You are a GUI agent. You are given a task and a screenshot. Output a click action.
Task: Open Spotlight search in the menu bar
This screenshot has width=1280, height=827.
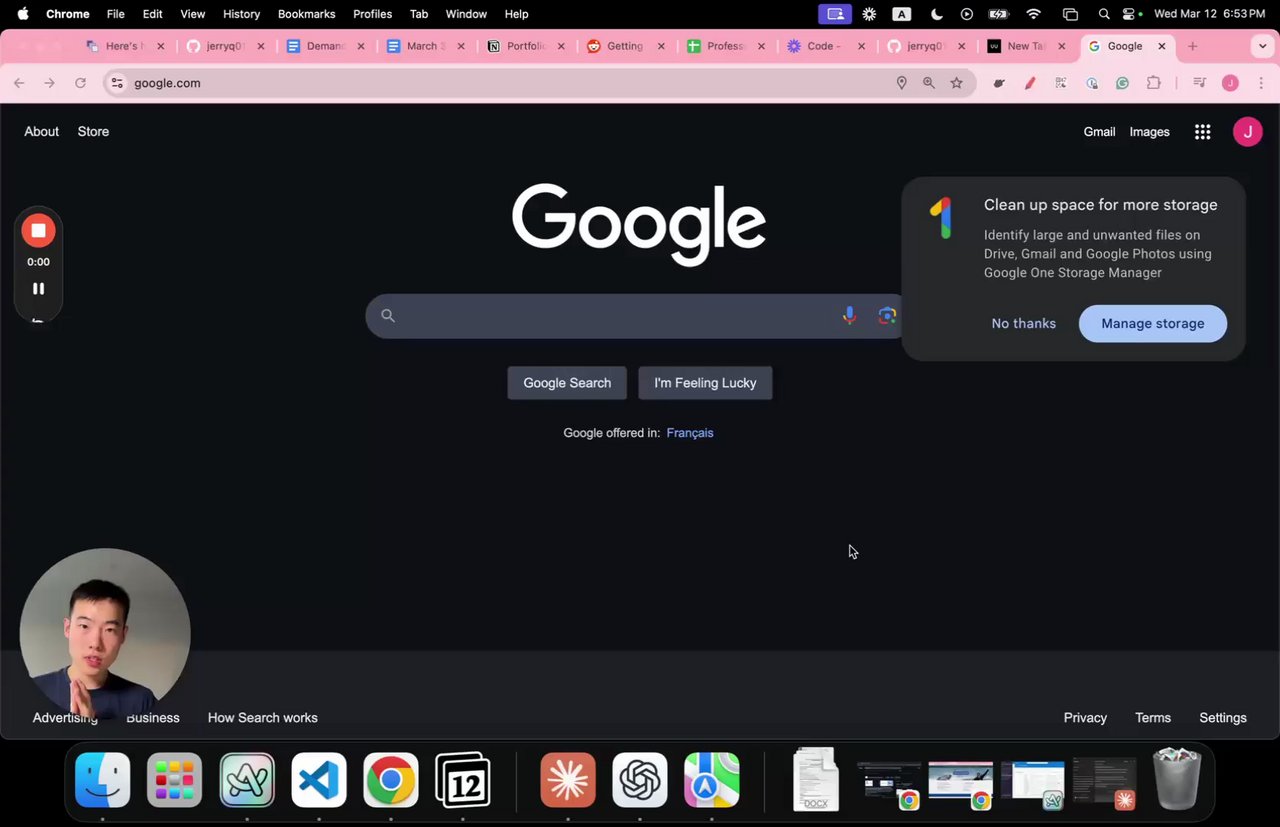tap(1104, 14)
